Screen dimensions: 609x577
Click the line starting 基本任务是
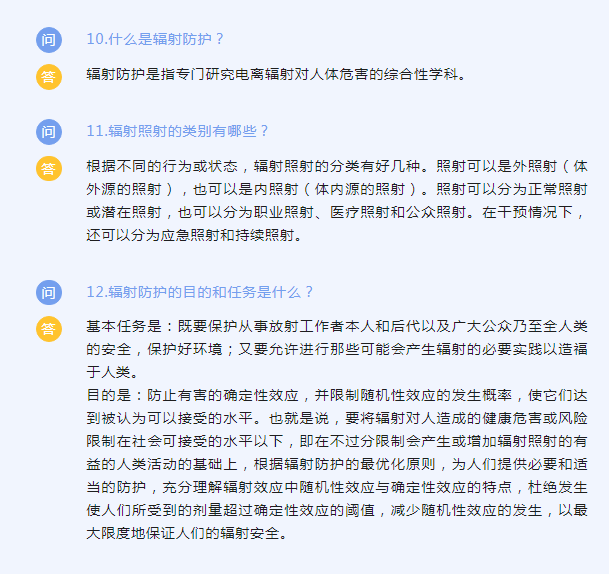pyautogui.click(x=337, y=326)
